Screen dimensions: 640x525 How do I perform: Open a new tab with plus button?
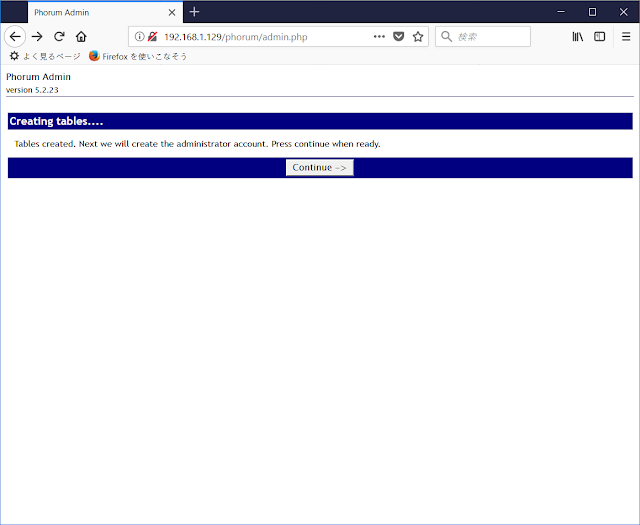click(194, 12)
